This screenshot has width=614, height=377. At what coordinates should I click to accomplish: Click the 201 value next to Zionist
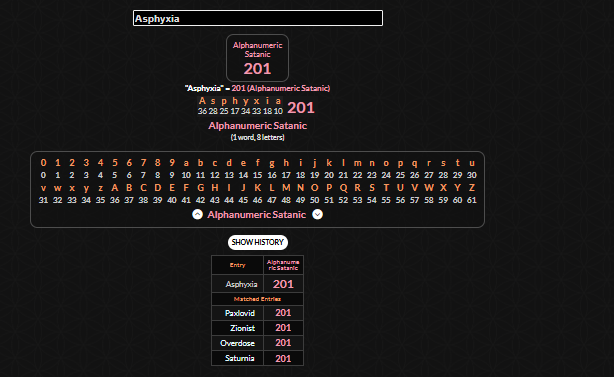point(283,328)
